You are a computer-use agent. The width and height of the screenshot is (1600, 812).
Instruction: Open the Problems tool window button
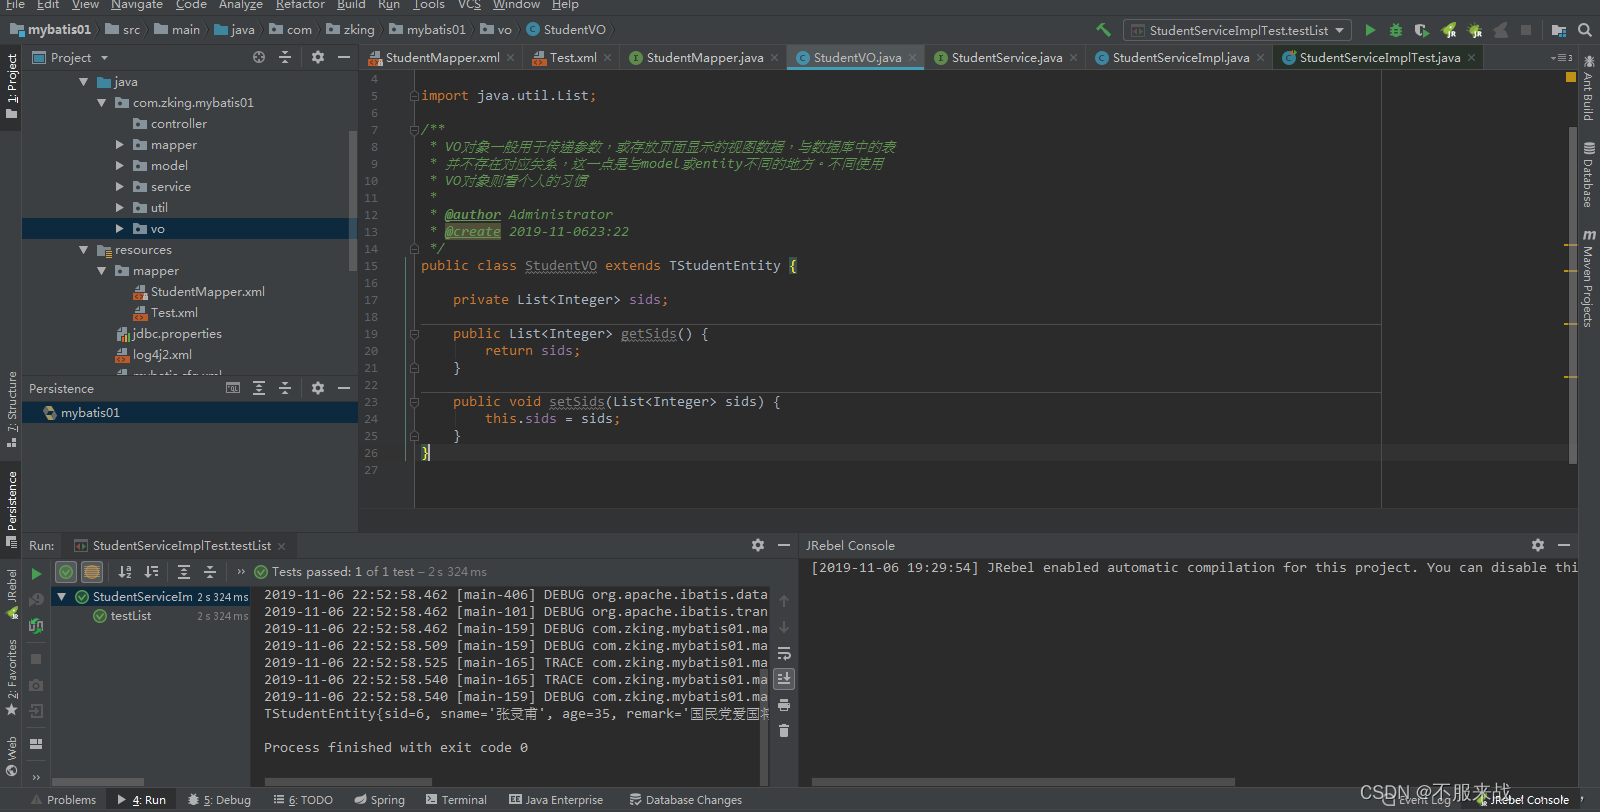click(x=63, y=800)
